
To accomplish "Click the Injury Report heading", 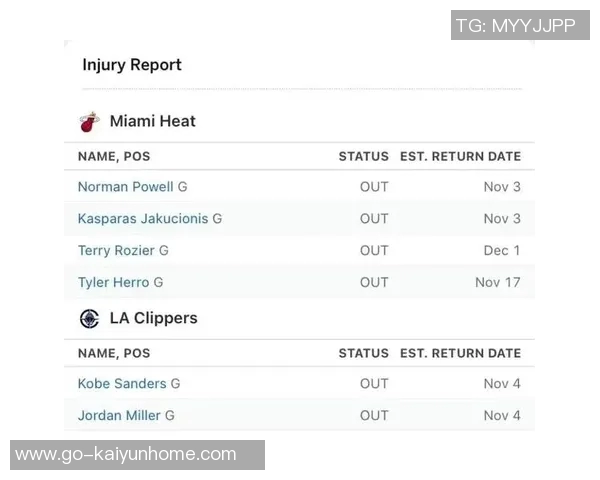I will click(132, 65).
